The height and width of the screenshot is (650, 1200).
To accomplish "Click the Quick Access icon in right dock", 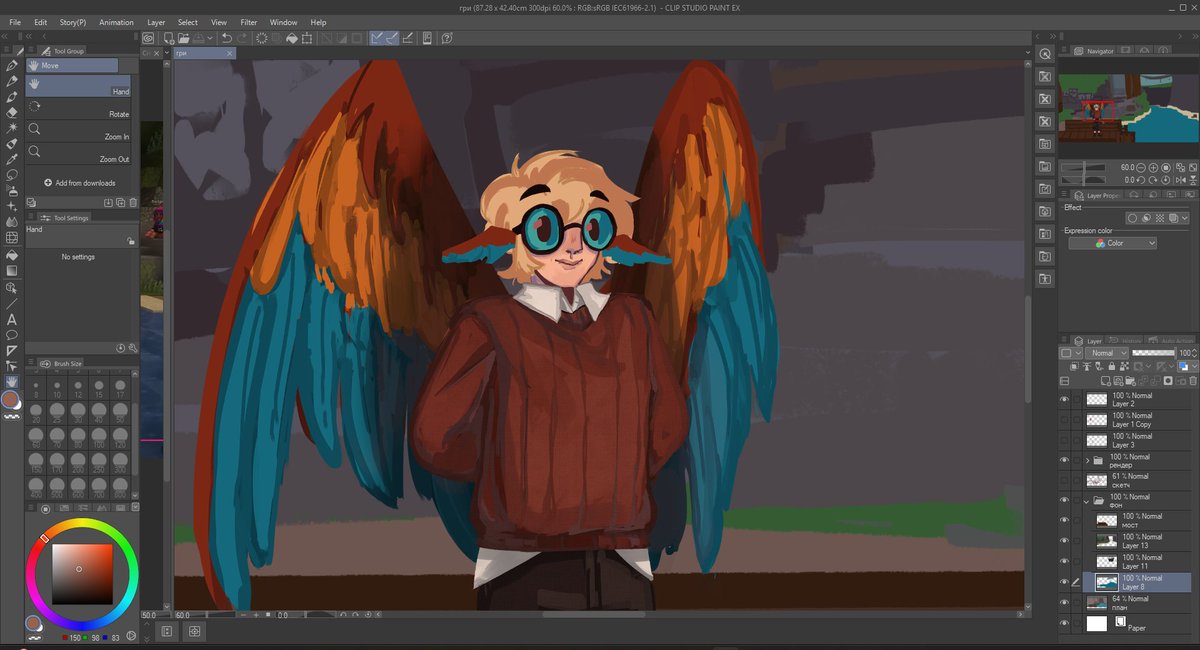I will coord(1045,54).
